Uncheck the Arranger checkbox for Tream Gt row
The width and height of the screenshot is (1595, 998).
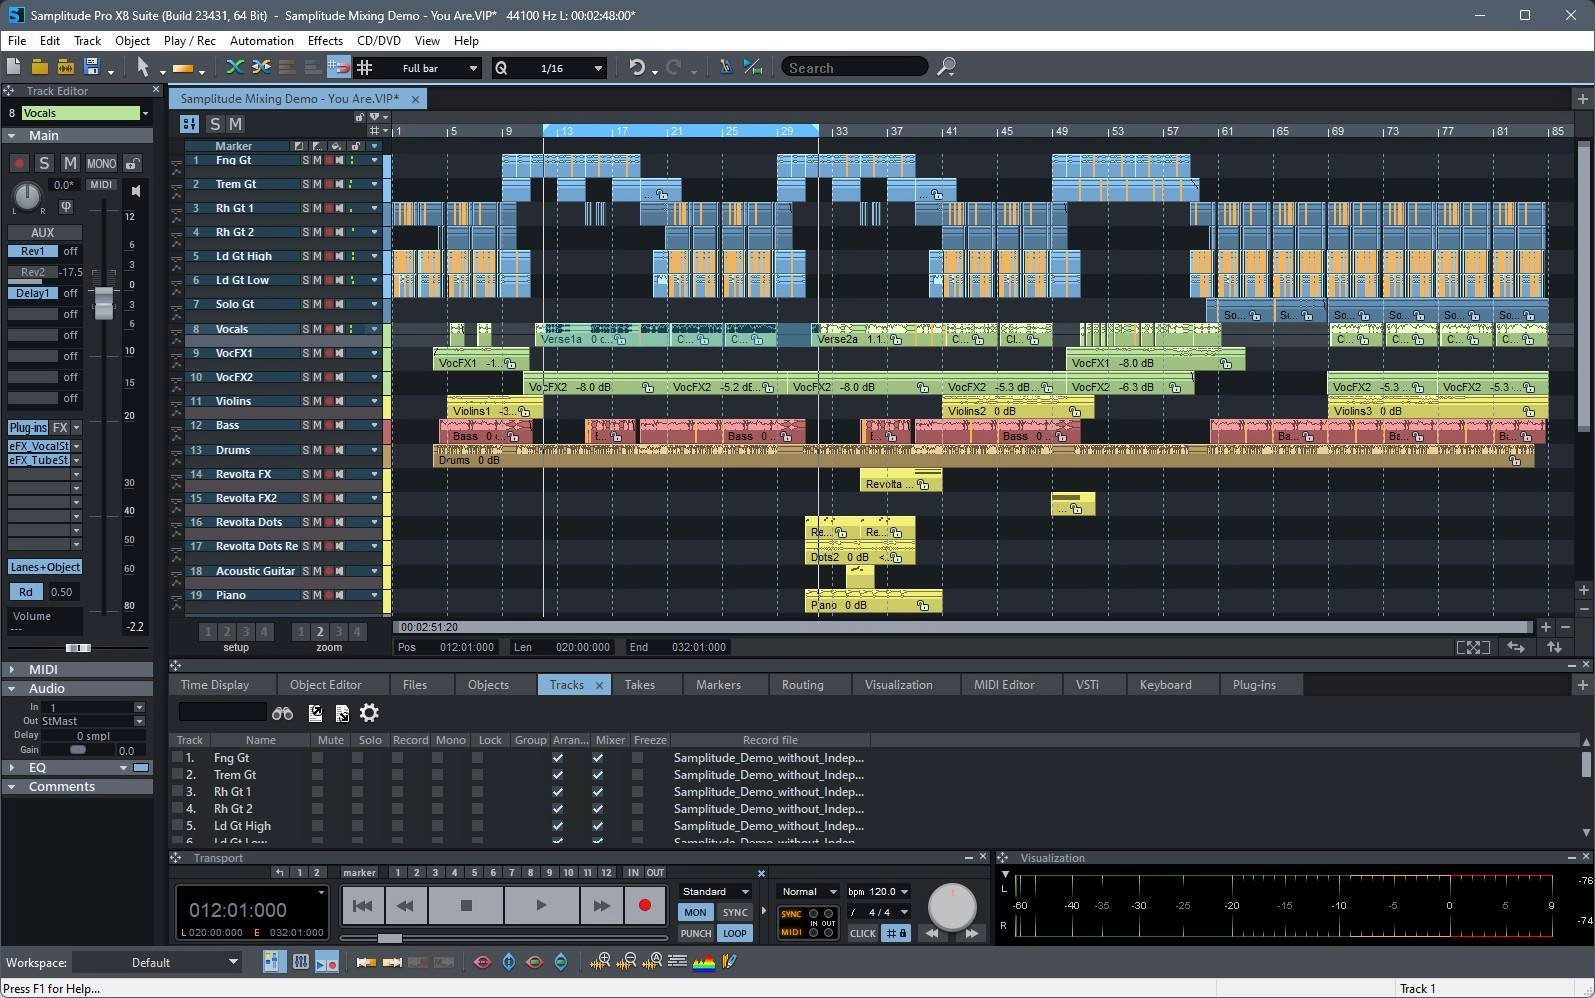click(558, 775)
